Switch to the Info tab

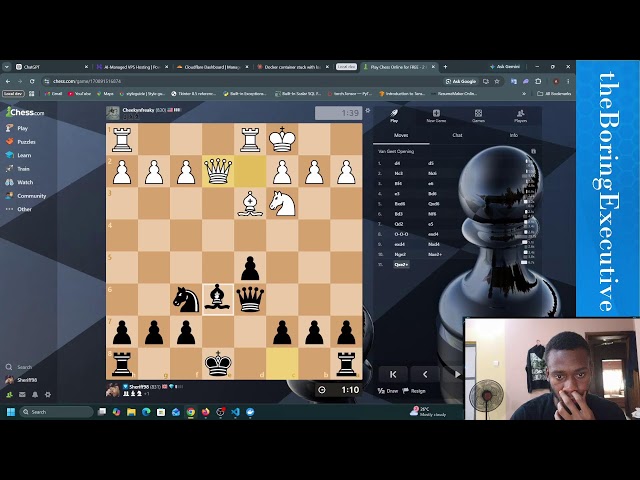[x=513, y=135]
